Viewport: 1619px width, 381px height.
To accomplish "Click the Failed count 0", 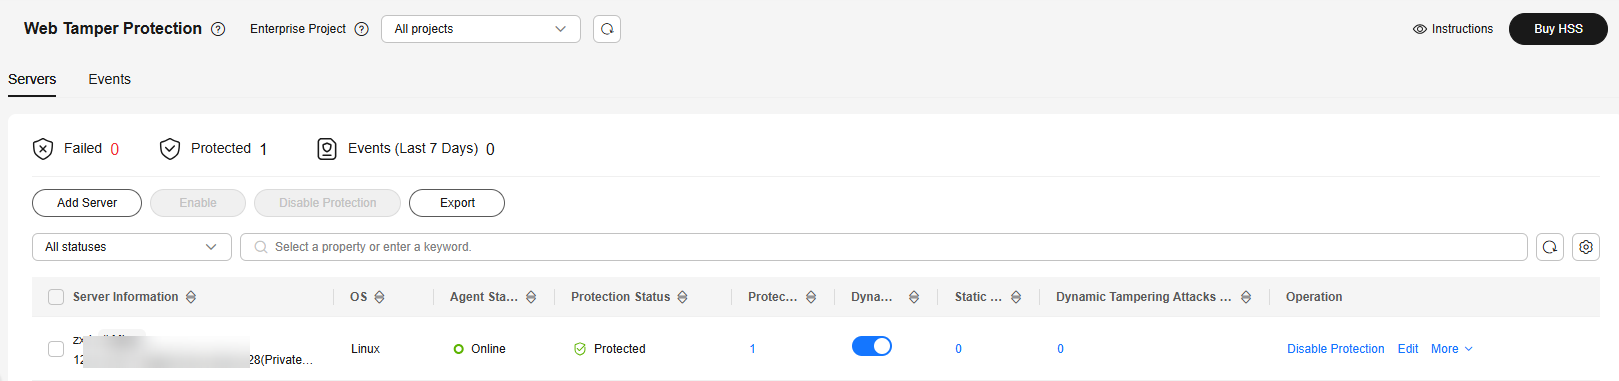I will point(114,149).
